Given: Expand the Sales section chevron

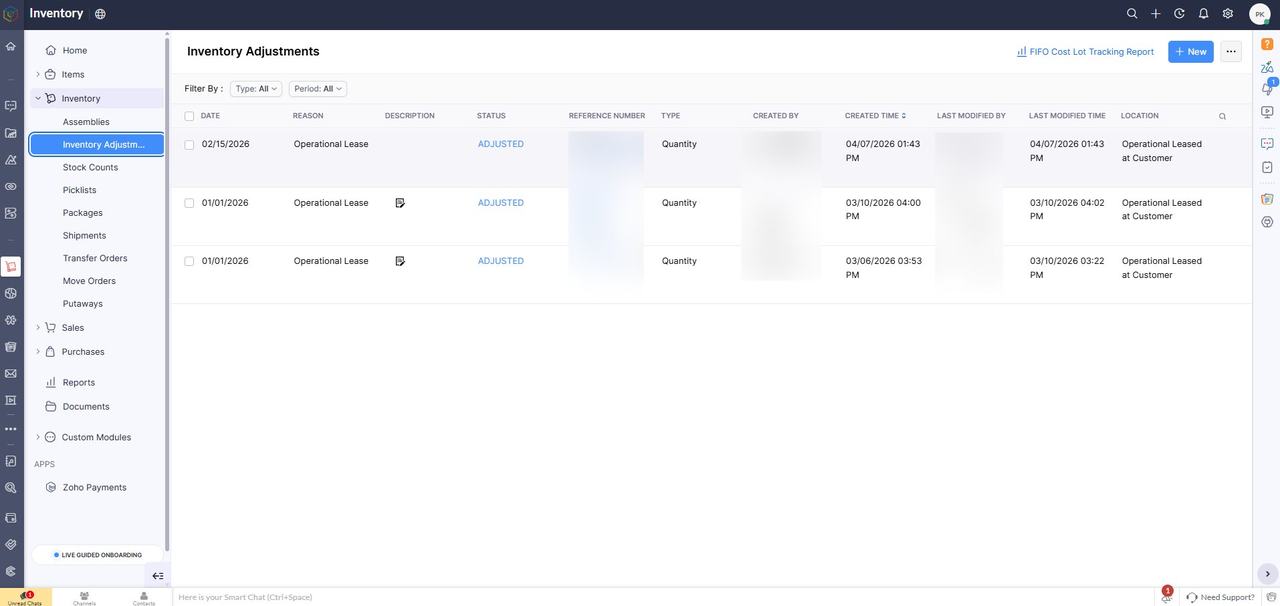Looking at the screenshot, I should pos(38,327).
